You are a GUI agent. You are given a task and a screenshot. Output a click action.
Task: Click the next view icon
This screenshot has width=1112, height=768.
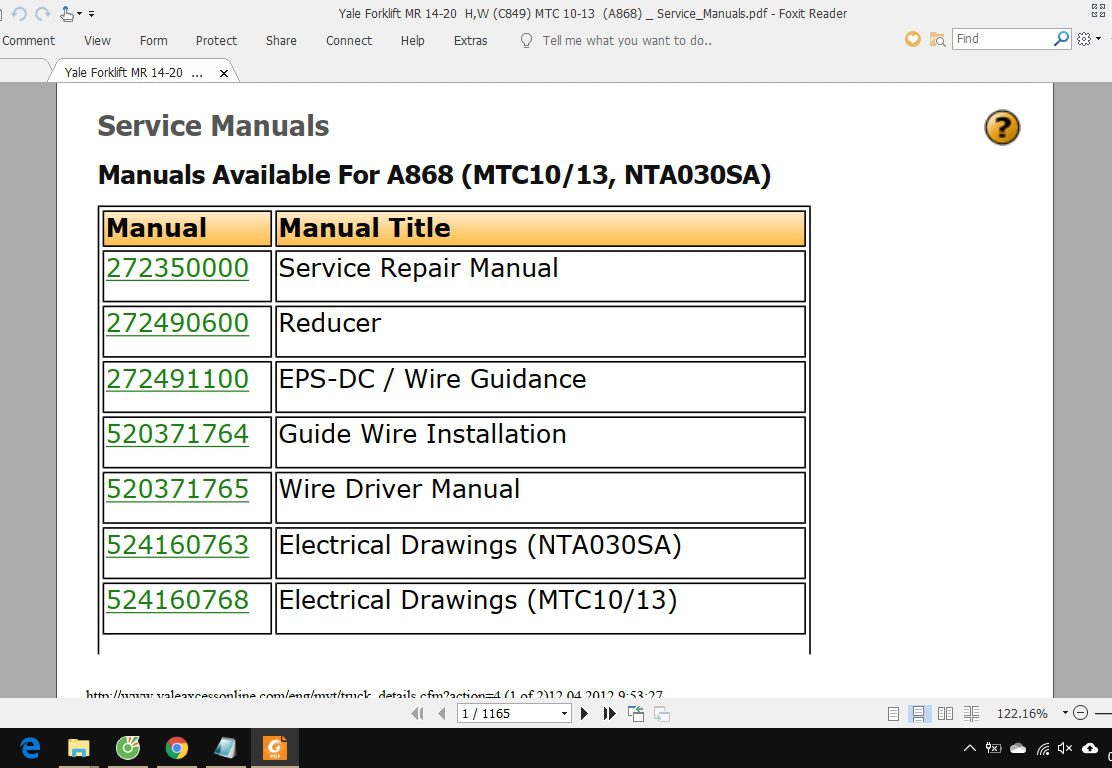point(662,714)
